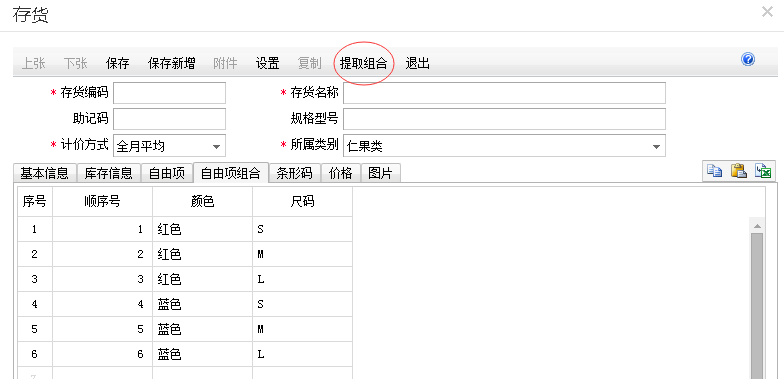Select the 自由项组合 tab
This screenshot has height=379, width=784.
pyautogui.click(x=231, y=174)
